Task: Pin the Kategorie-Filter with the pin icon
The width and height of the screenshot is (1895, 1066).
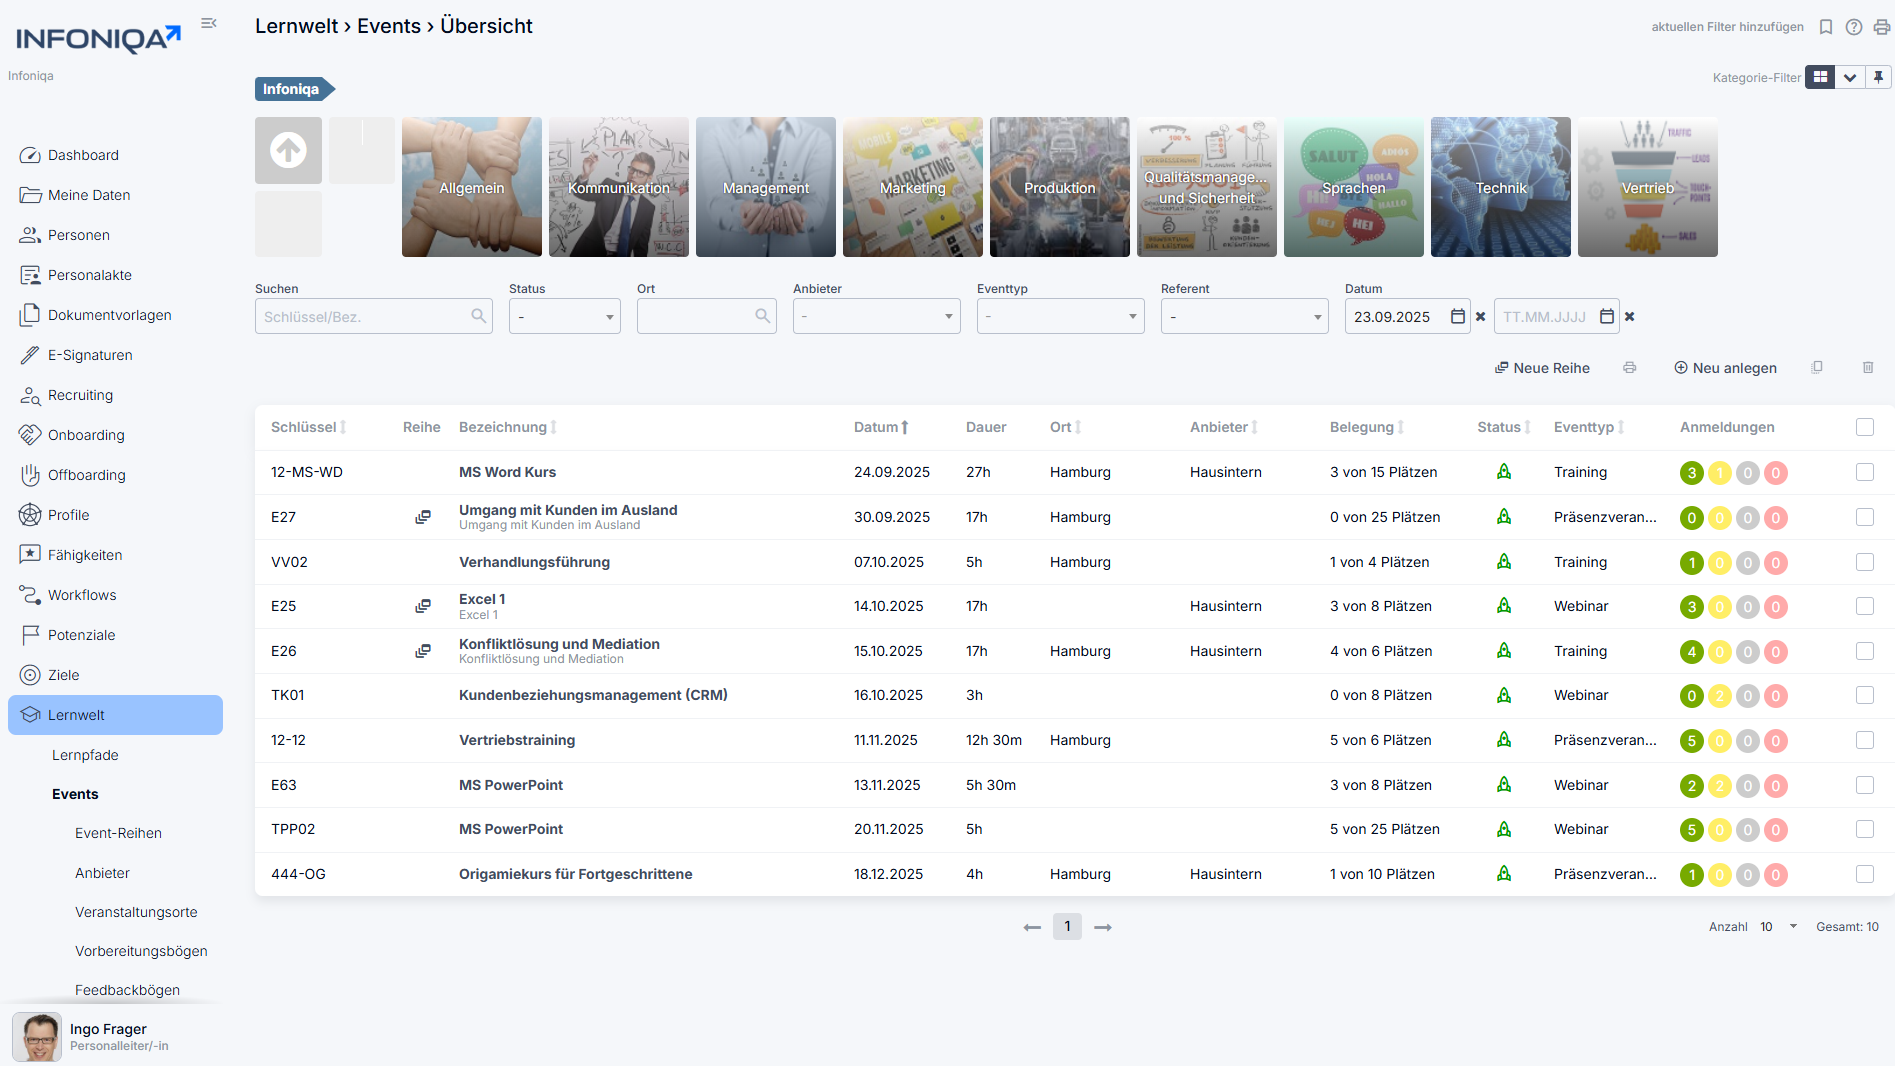Action: 1878,77
